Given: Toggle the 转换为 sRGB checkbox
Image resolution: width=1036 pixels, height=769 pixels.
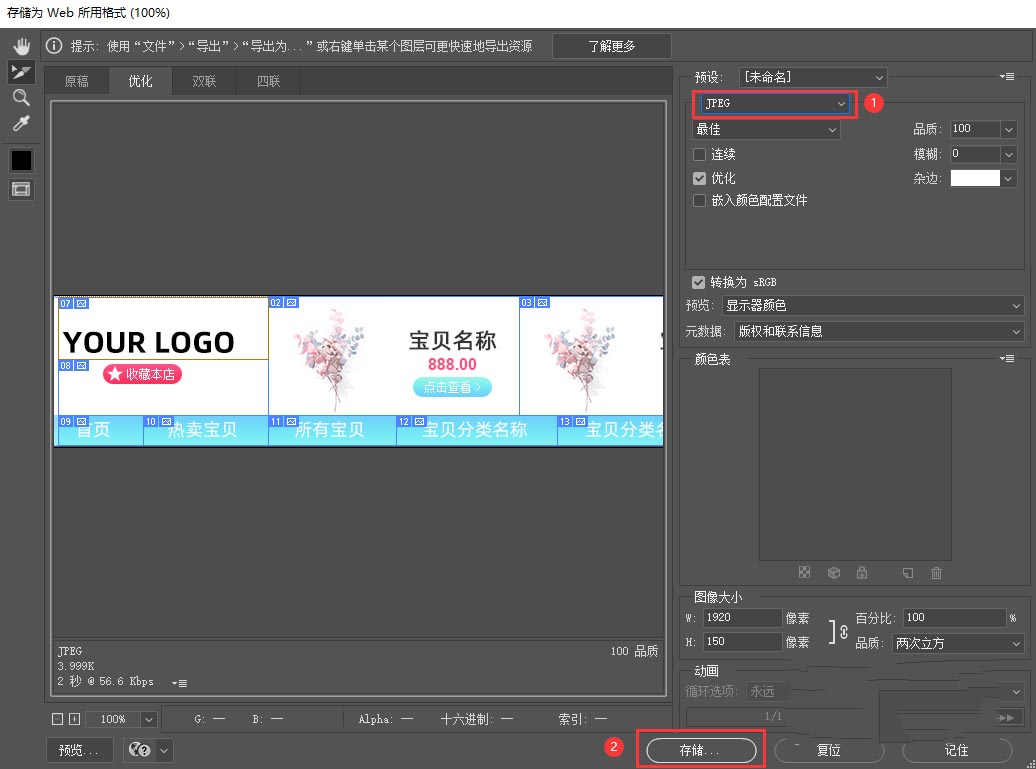Looking at the screenshot, I should click(x=699, y=282).
